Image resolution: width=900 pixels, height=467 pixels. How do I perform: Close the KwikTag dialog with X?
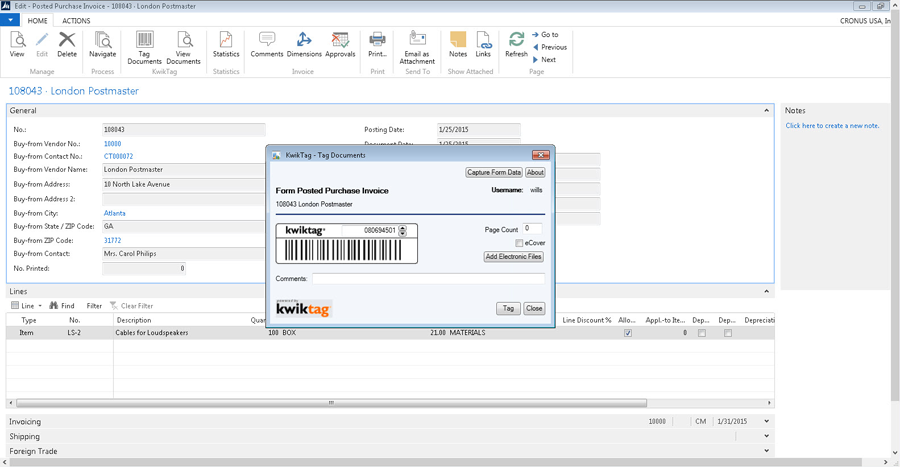(x=541, y=155)
